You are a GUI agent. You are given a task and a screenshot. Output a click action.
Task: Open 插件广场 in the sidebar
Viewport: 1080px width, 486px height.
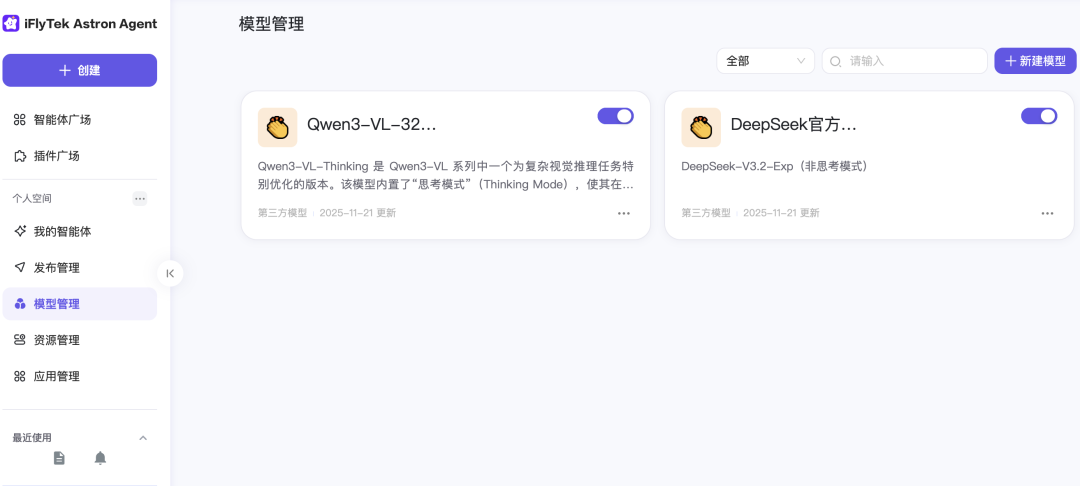pyautogui.click(x=80, y=156)
